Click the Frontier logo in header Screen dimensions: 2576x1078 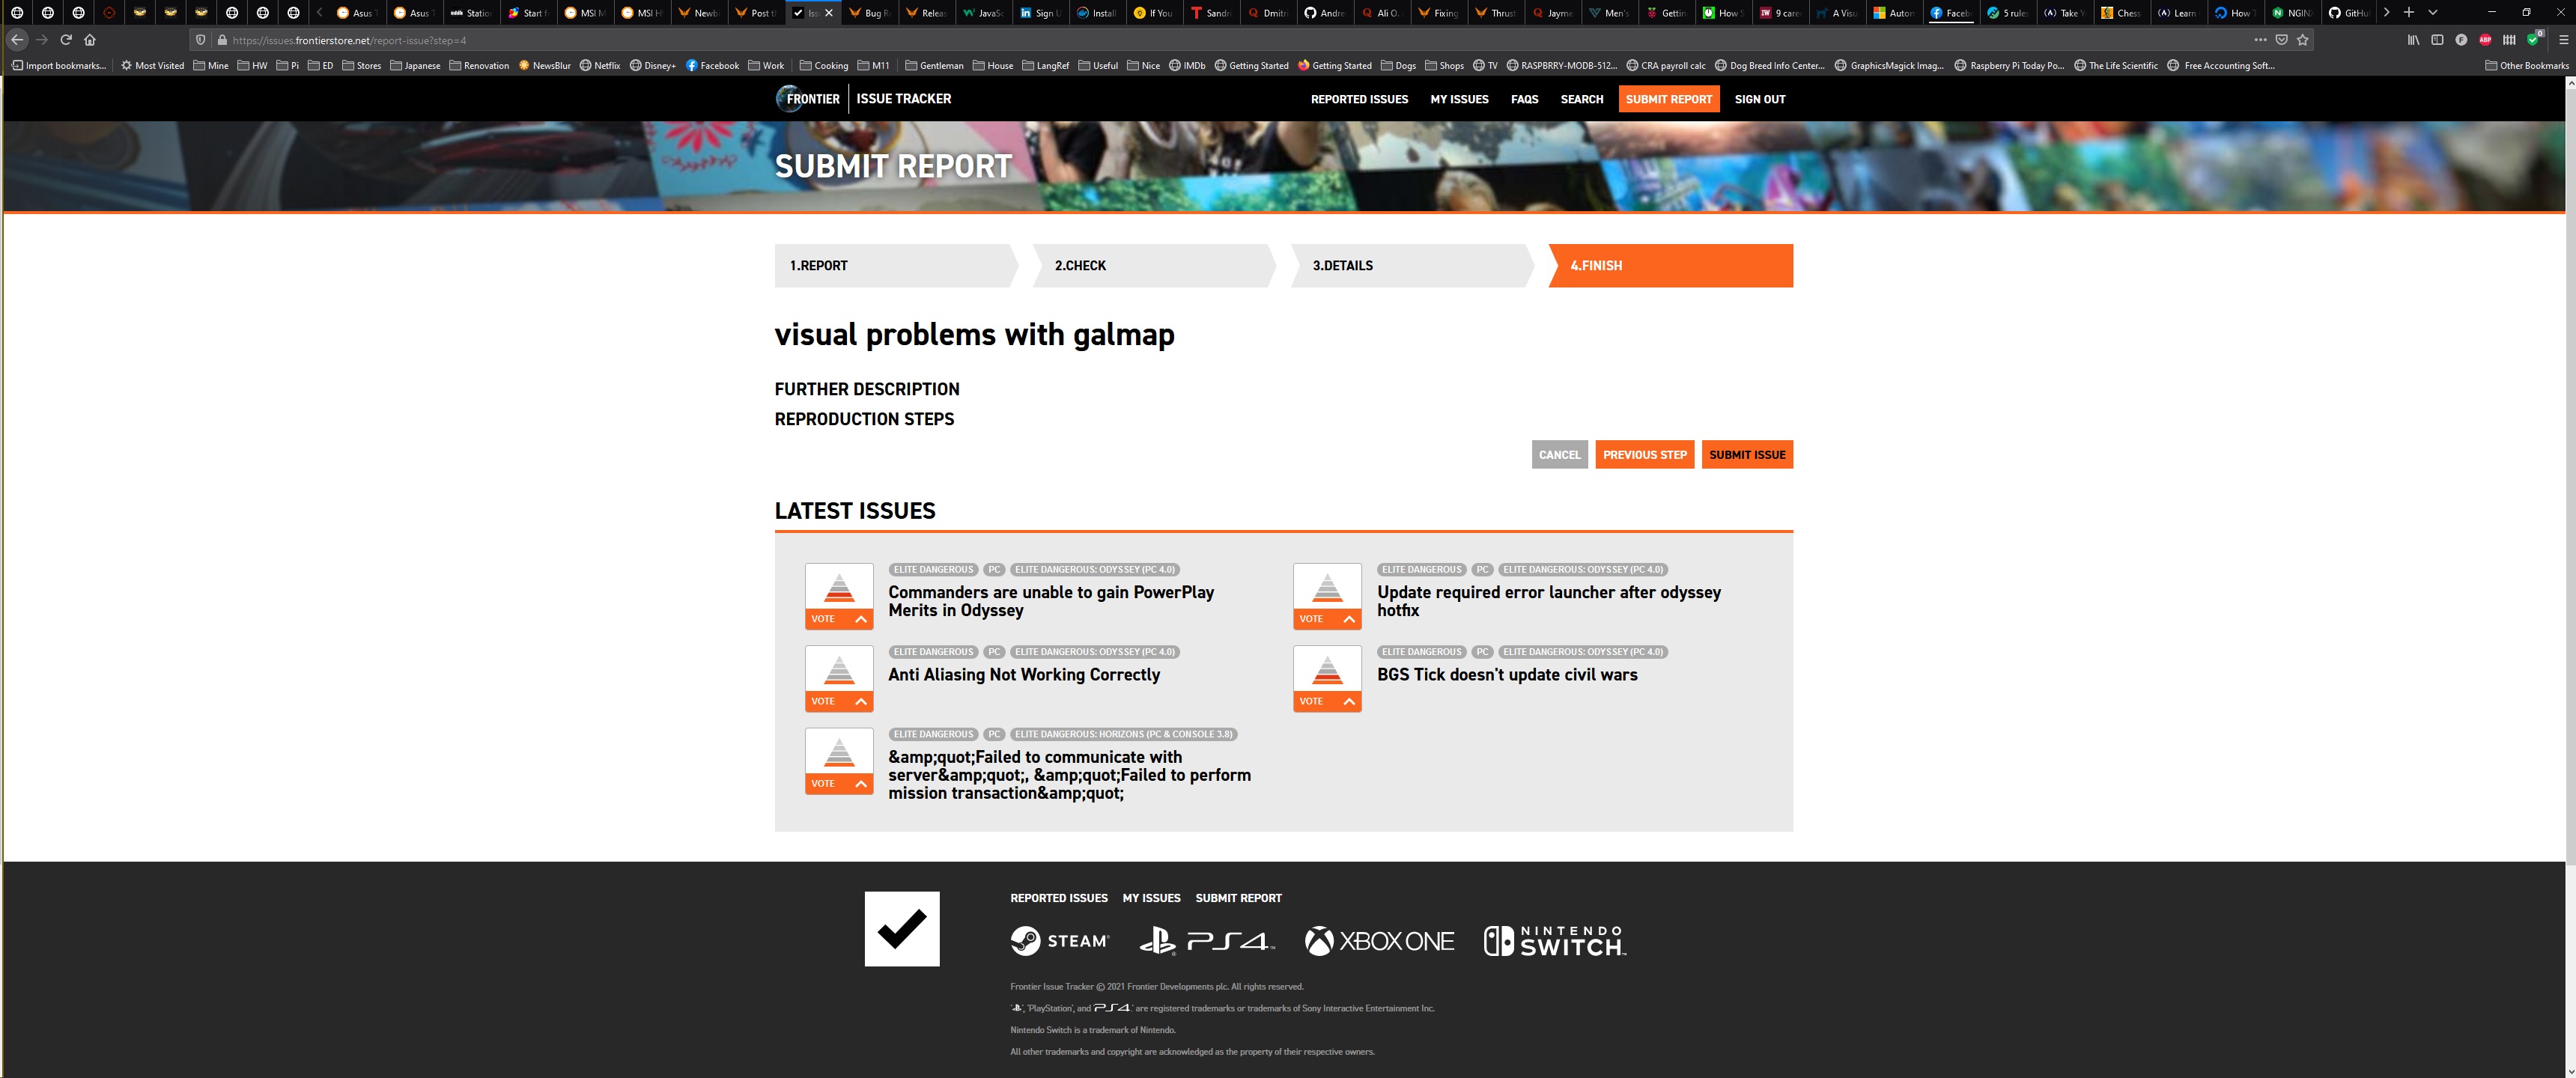[808, 99]
